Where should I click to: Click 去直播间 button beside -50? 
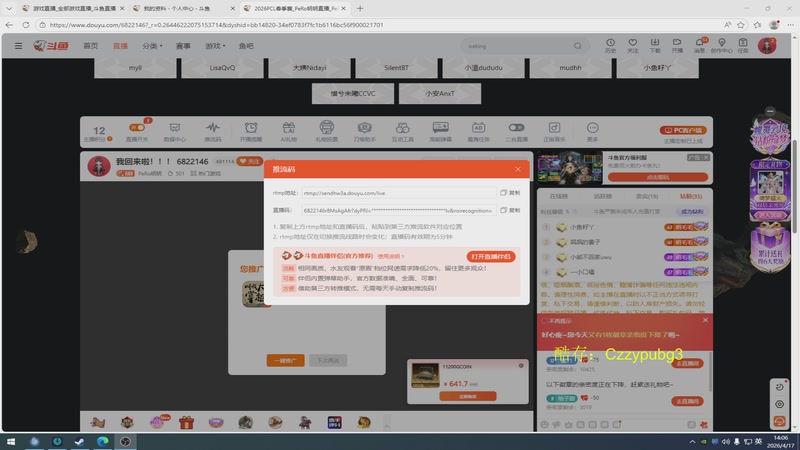point(687,401)
